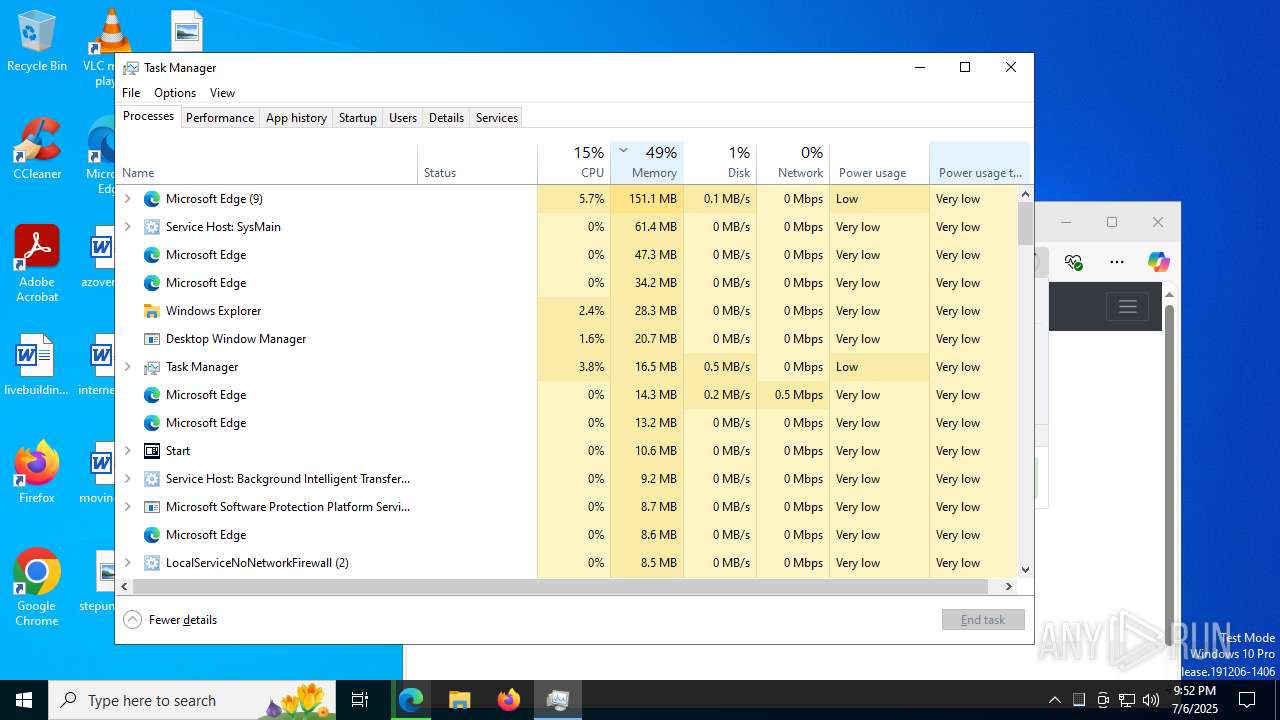Click the taskbar search box
The width and height of the screenshot is (1280, 720).
[x=192, y=700]
